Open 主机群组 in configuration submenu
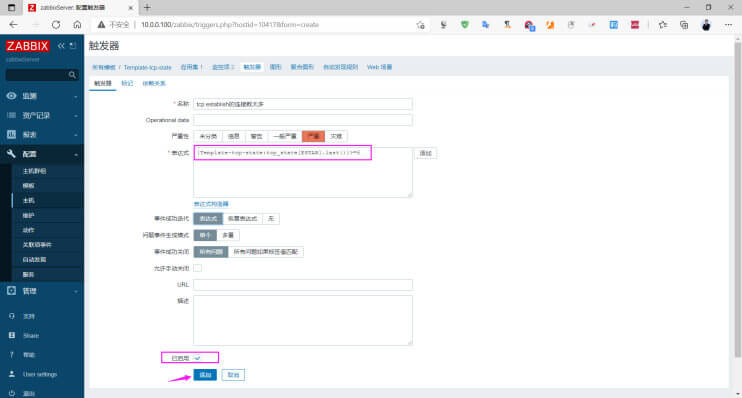Screen dimensions: 742x398 34,171
